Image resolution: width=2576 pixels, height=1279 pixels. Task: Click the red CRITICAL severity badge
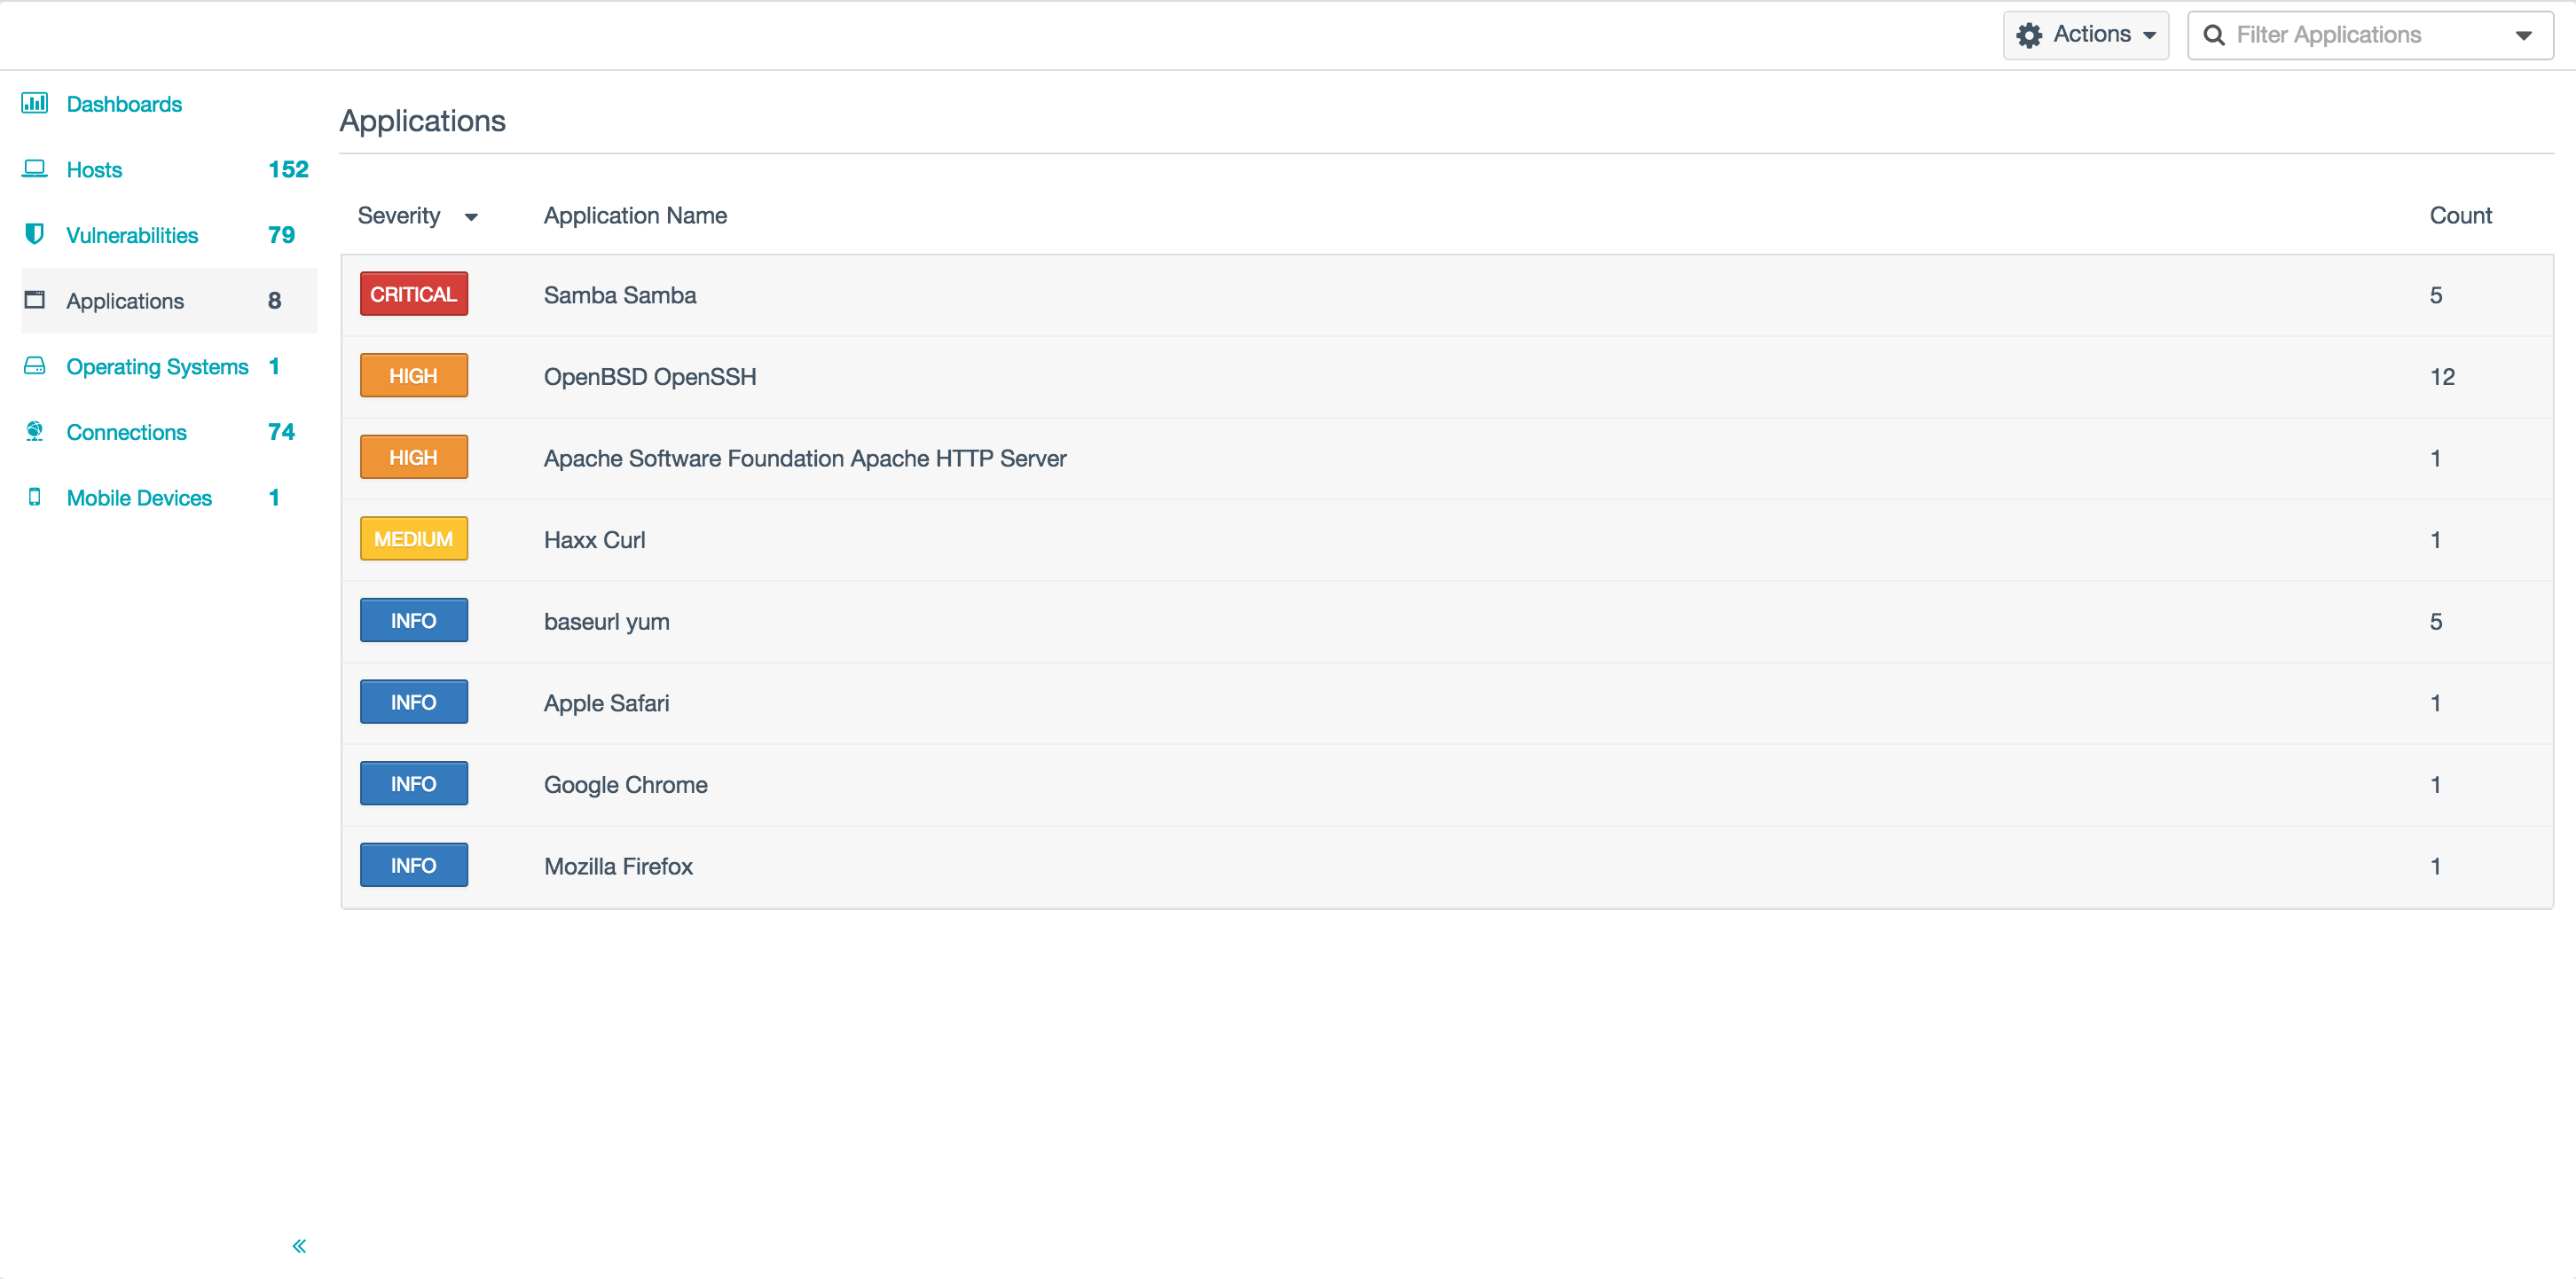[x=413, y=294]
